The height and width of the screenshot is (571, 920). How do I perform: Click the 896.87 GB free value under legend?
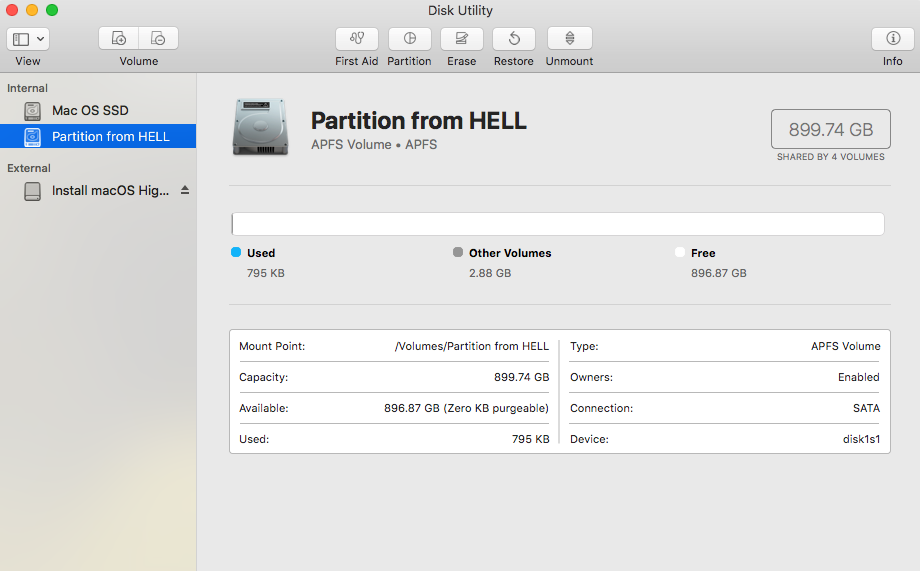(x=719, y=273)
